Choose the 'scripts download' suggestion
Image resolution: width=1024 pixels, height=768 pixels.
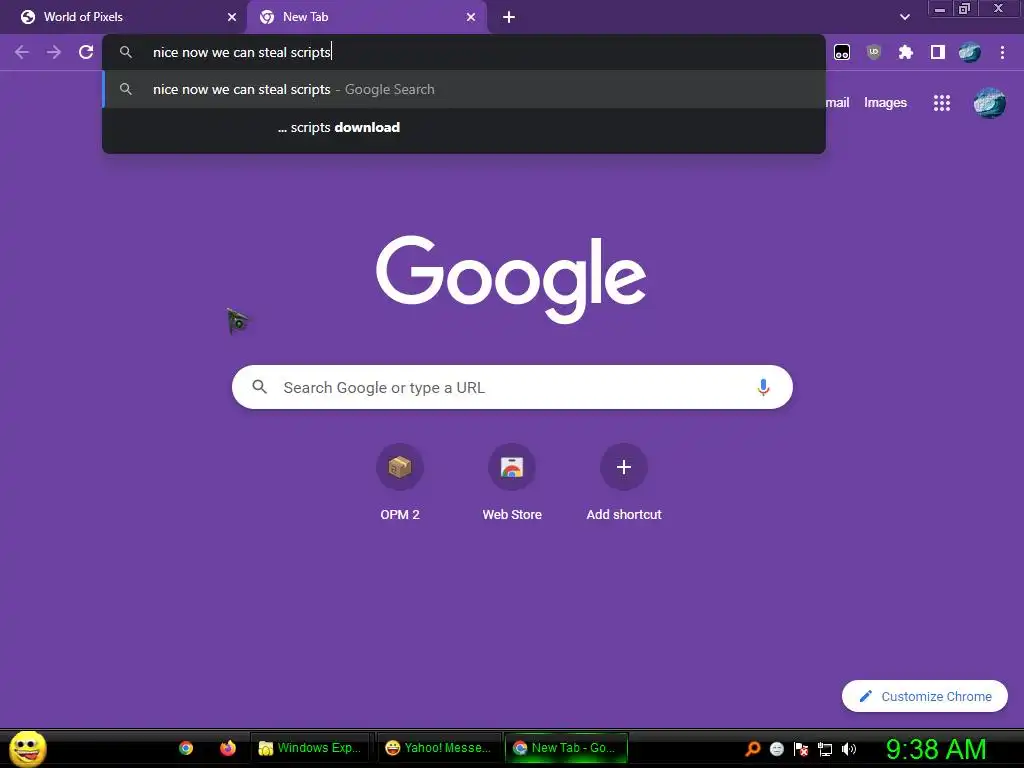[464, 127]
